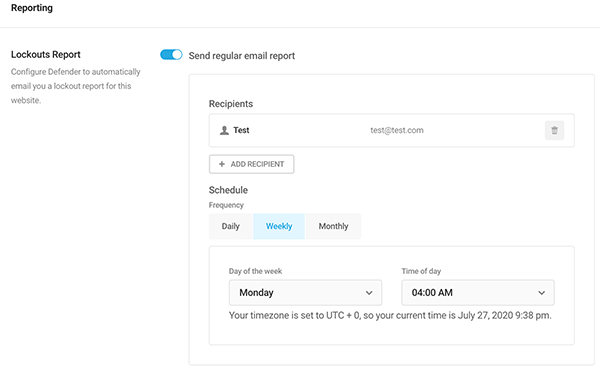Click the Lockouts Report title
Viewport: 600px width, 377px height.
pos(46,54)
